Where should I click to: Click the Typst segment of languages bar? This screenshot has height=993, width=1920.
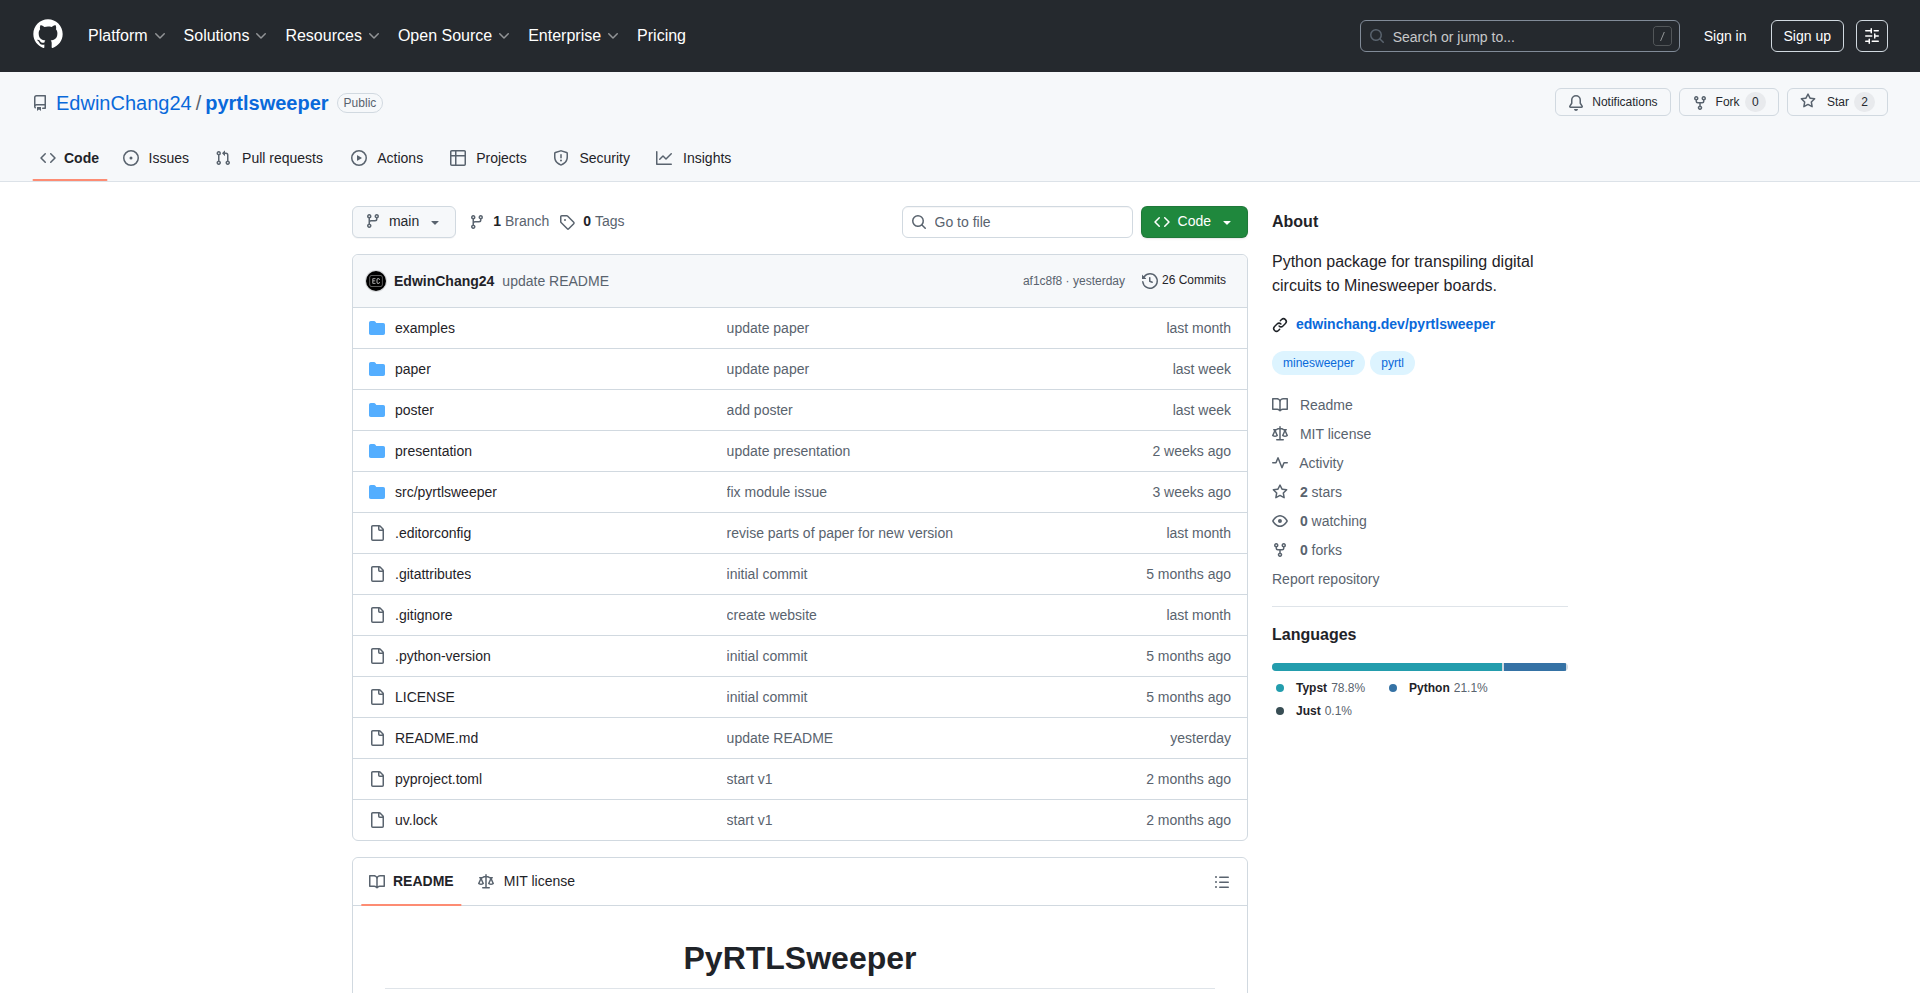[x=1387, y=667]
